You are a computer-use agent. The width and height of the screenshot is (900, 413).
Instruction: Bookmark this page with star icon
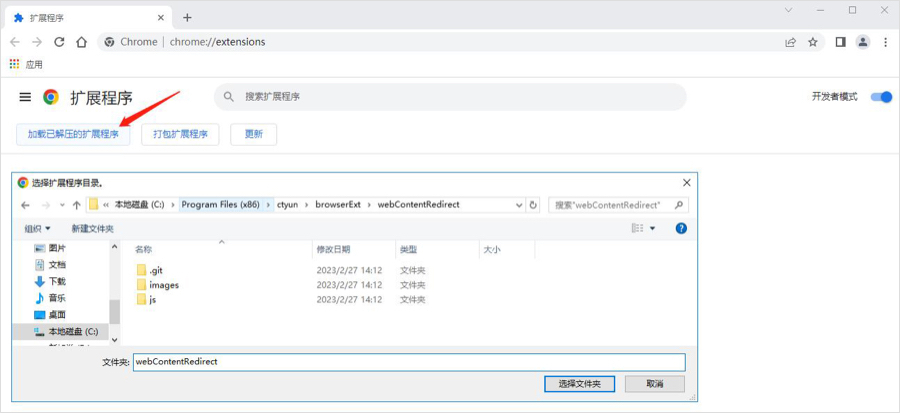point(813,42)
